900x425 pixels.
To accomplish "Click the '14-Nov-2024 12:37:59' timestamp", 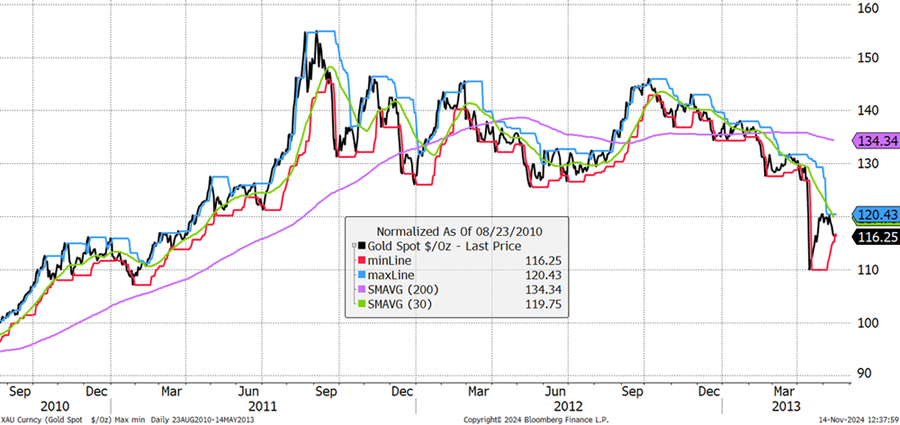I will [x=859, y=420].
